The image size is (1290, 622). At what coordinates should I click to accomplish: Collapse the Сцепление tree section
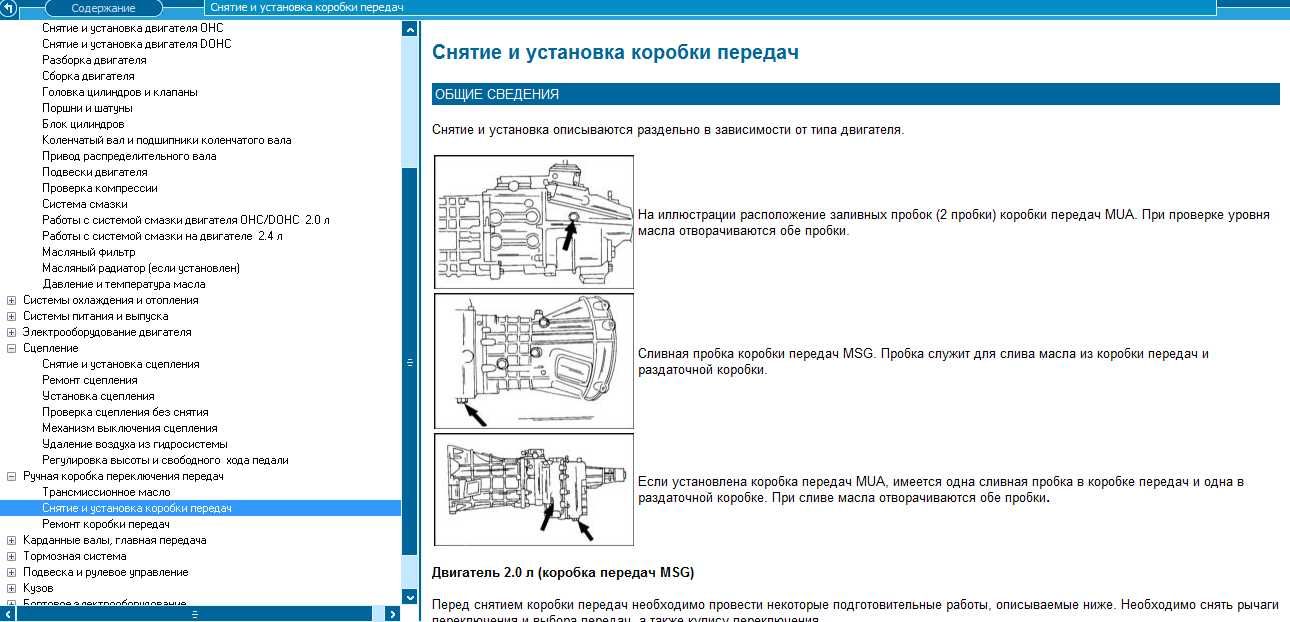click(12, 348)
